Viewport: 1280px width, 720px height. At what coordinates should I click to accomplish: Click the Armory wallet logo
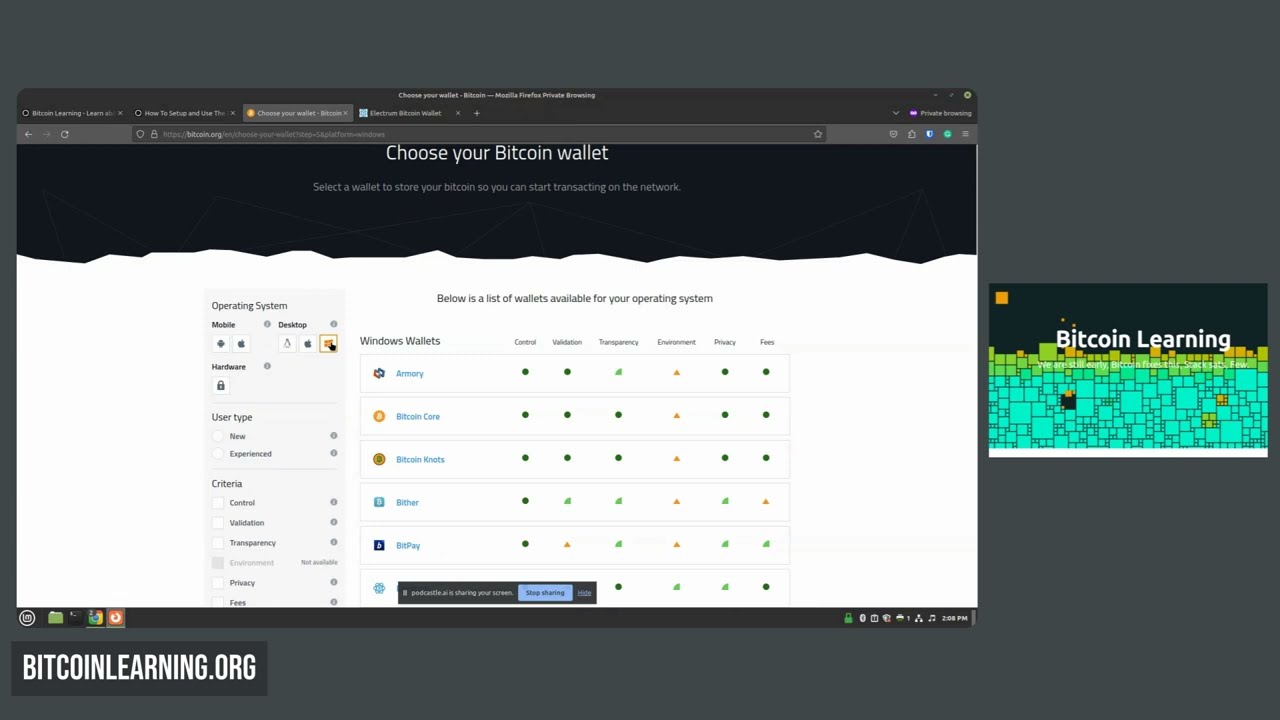click(x=379, y=373)
